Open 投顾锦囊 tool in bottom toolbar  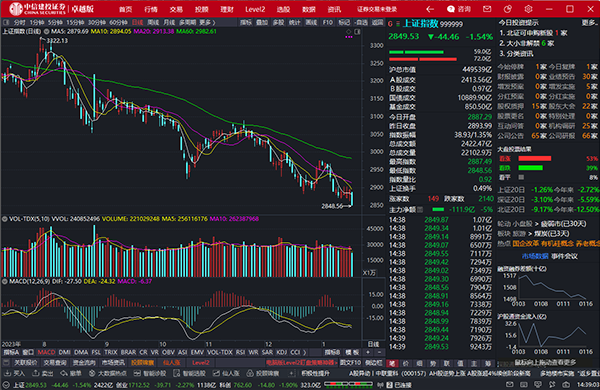263,373
